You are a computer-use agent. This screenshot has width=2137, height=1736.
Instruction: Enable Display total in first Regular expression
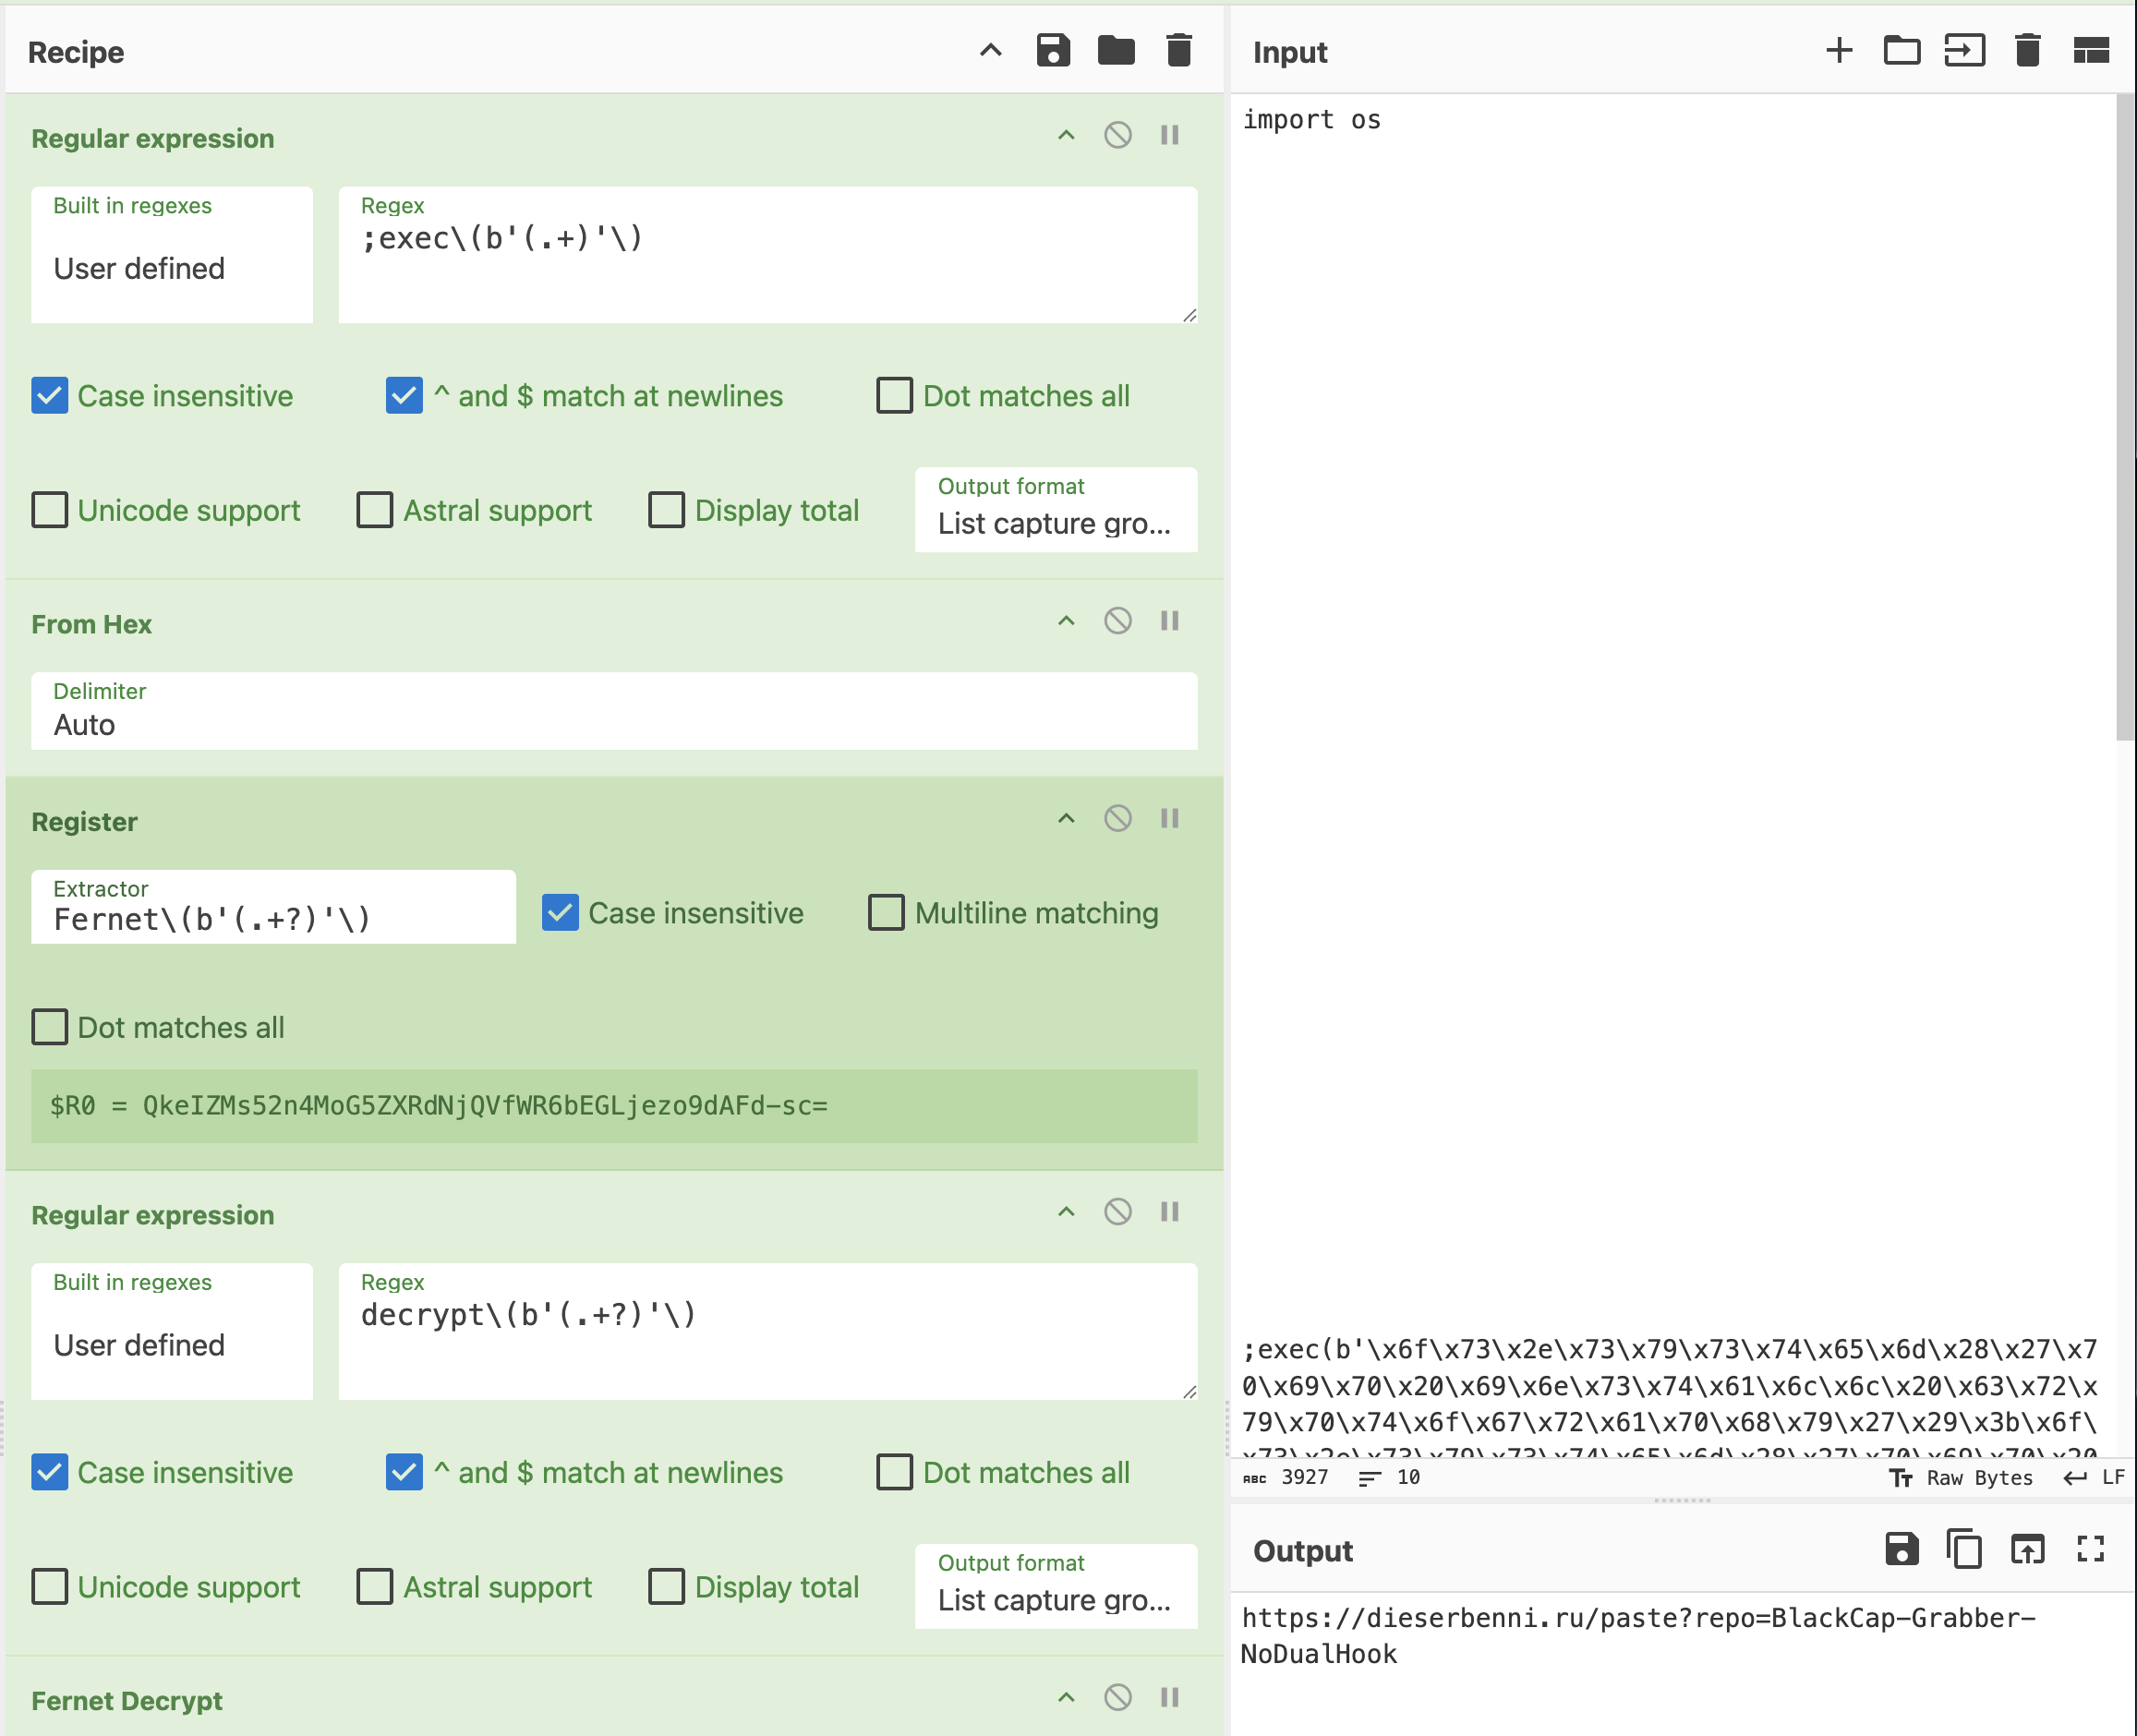click(667, 510)
